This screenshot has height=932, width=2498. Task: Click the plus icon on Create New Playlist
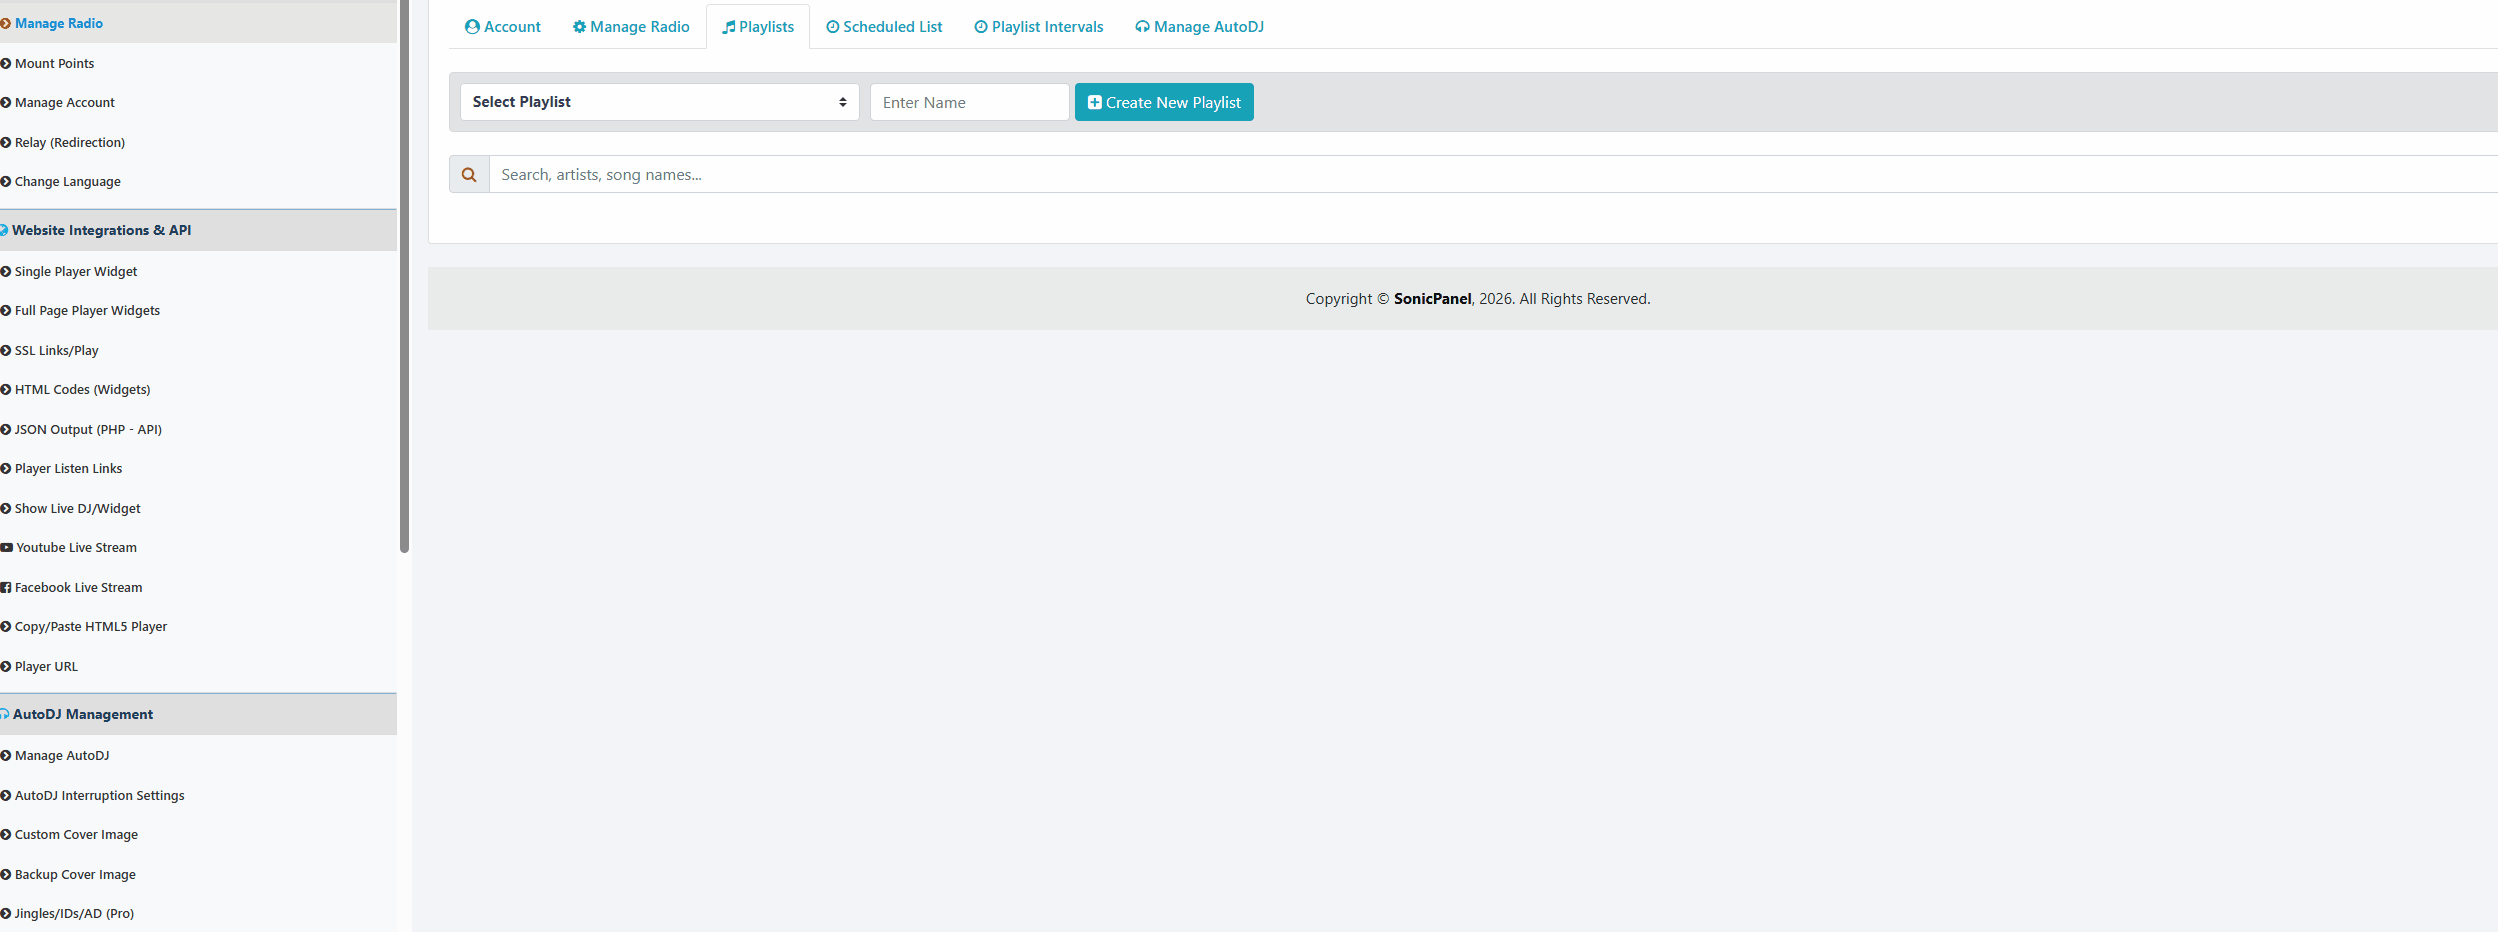pos(1094,103)
